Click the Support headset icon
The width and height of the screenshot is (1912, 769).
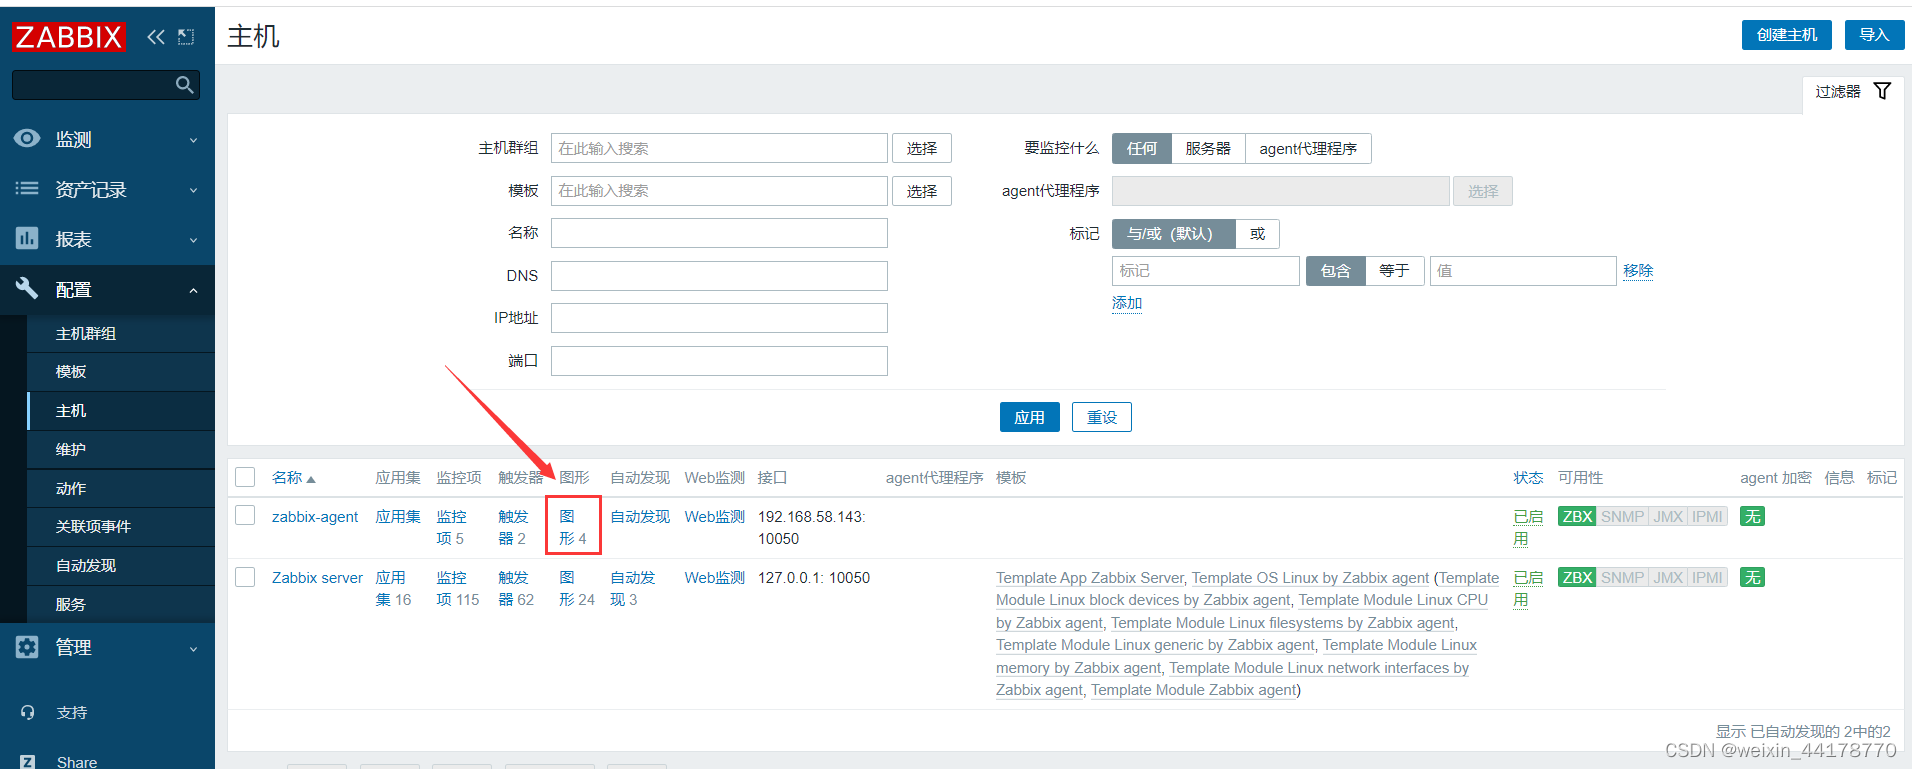point(28,712)
